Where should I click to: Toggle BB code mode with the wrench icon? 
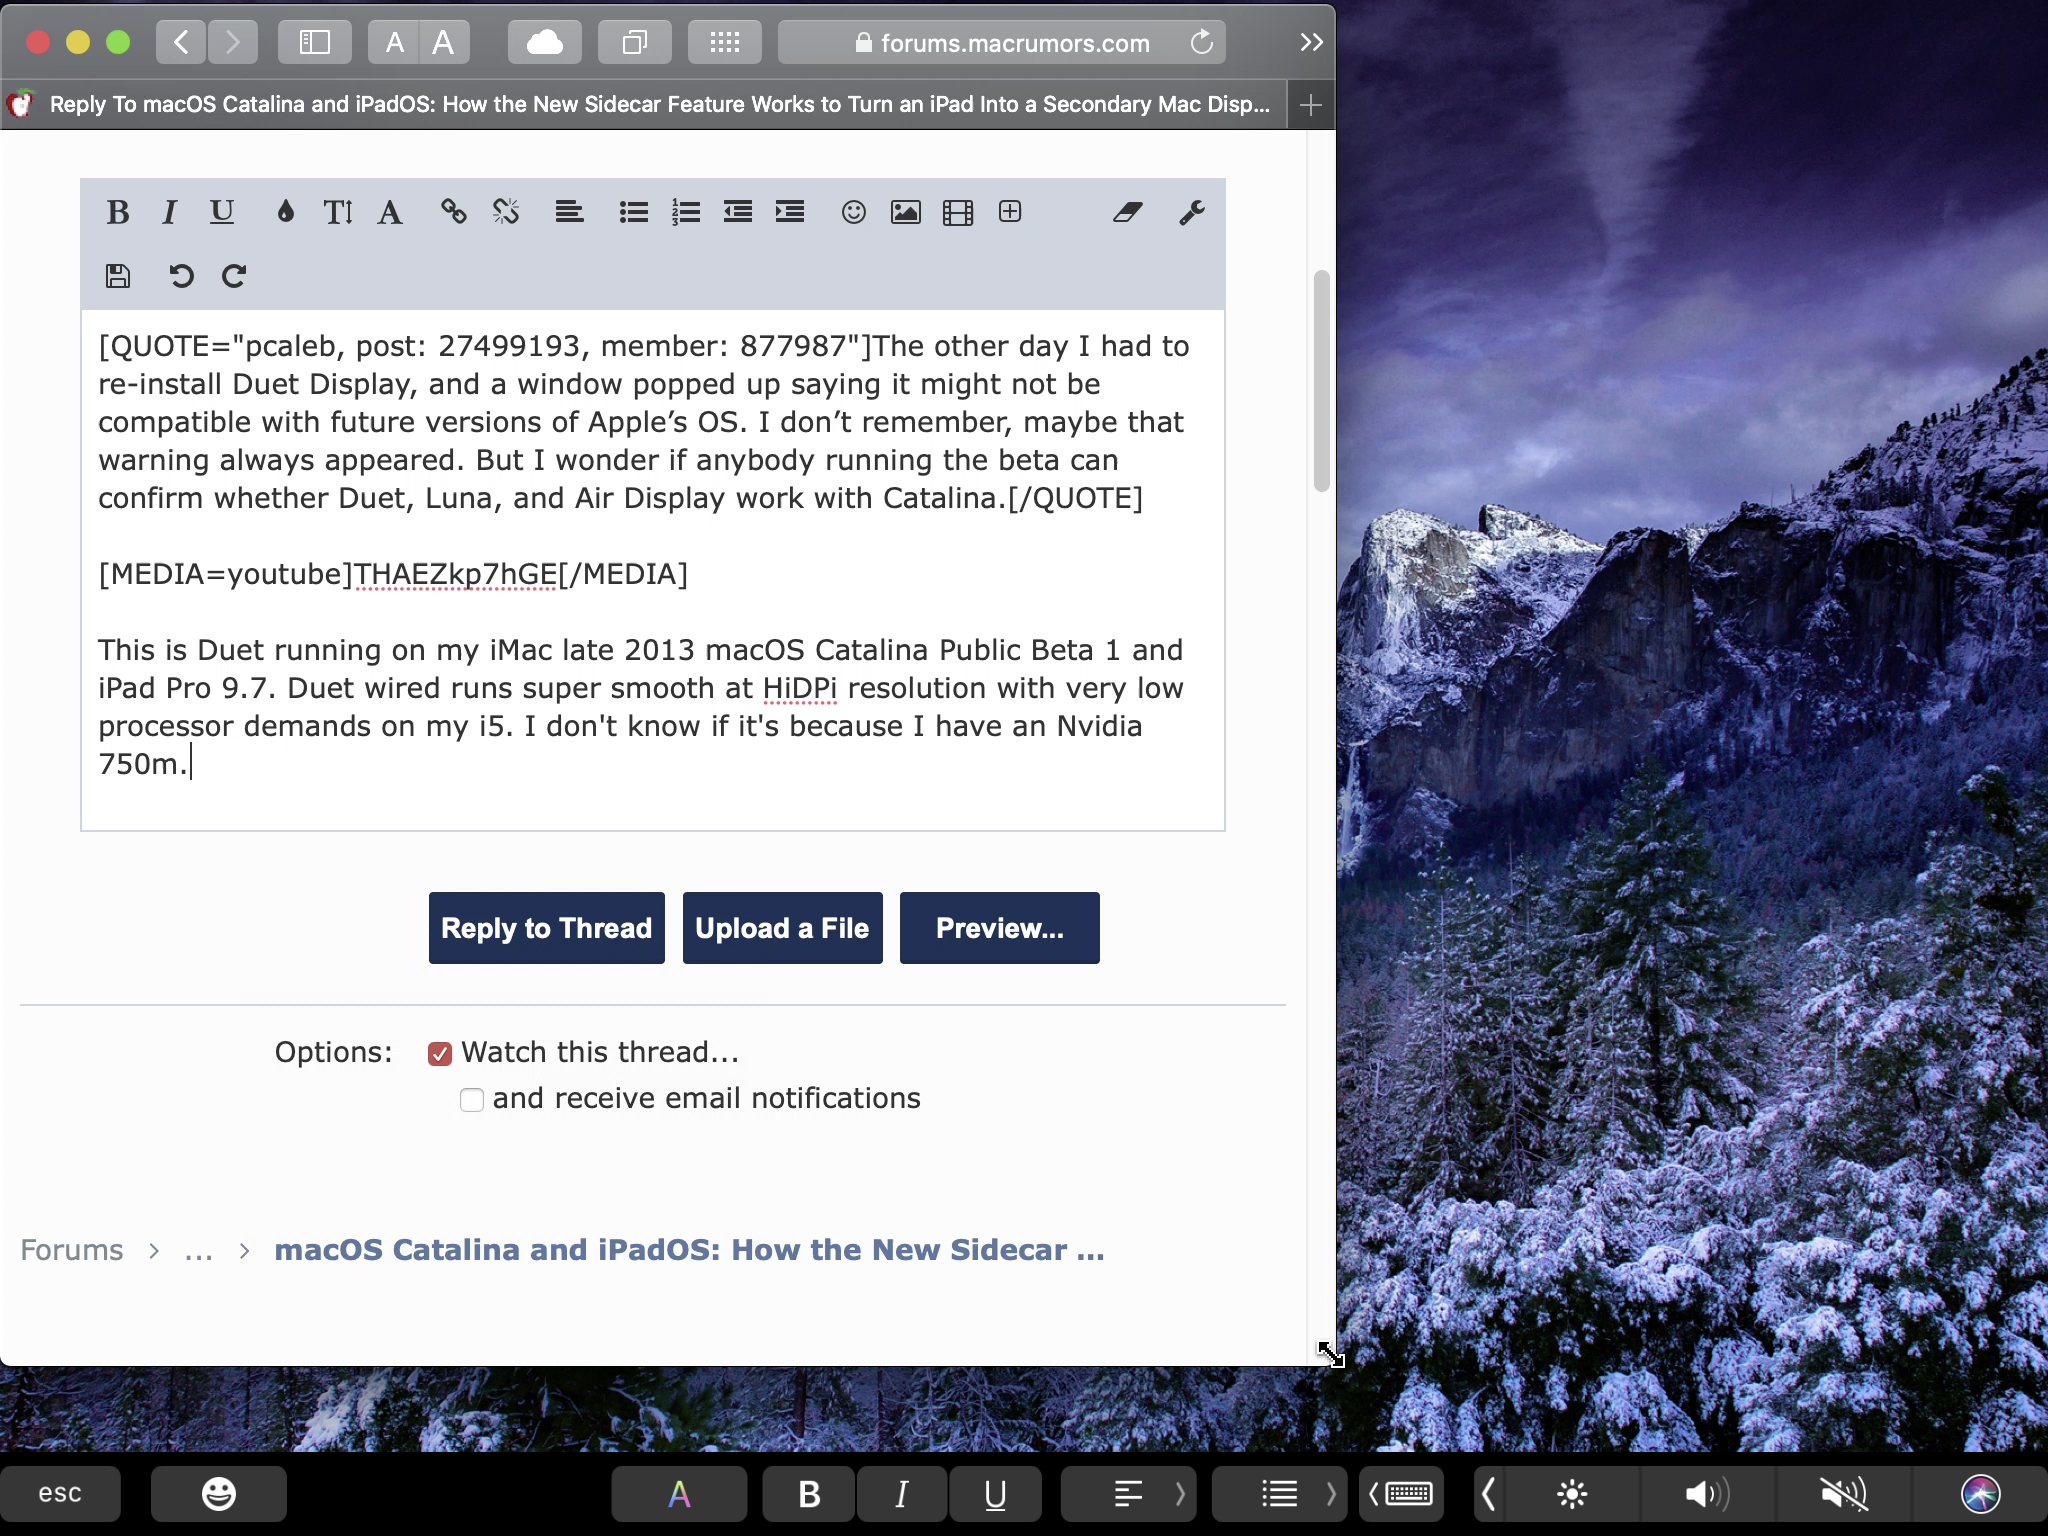click(1192, 212)
